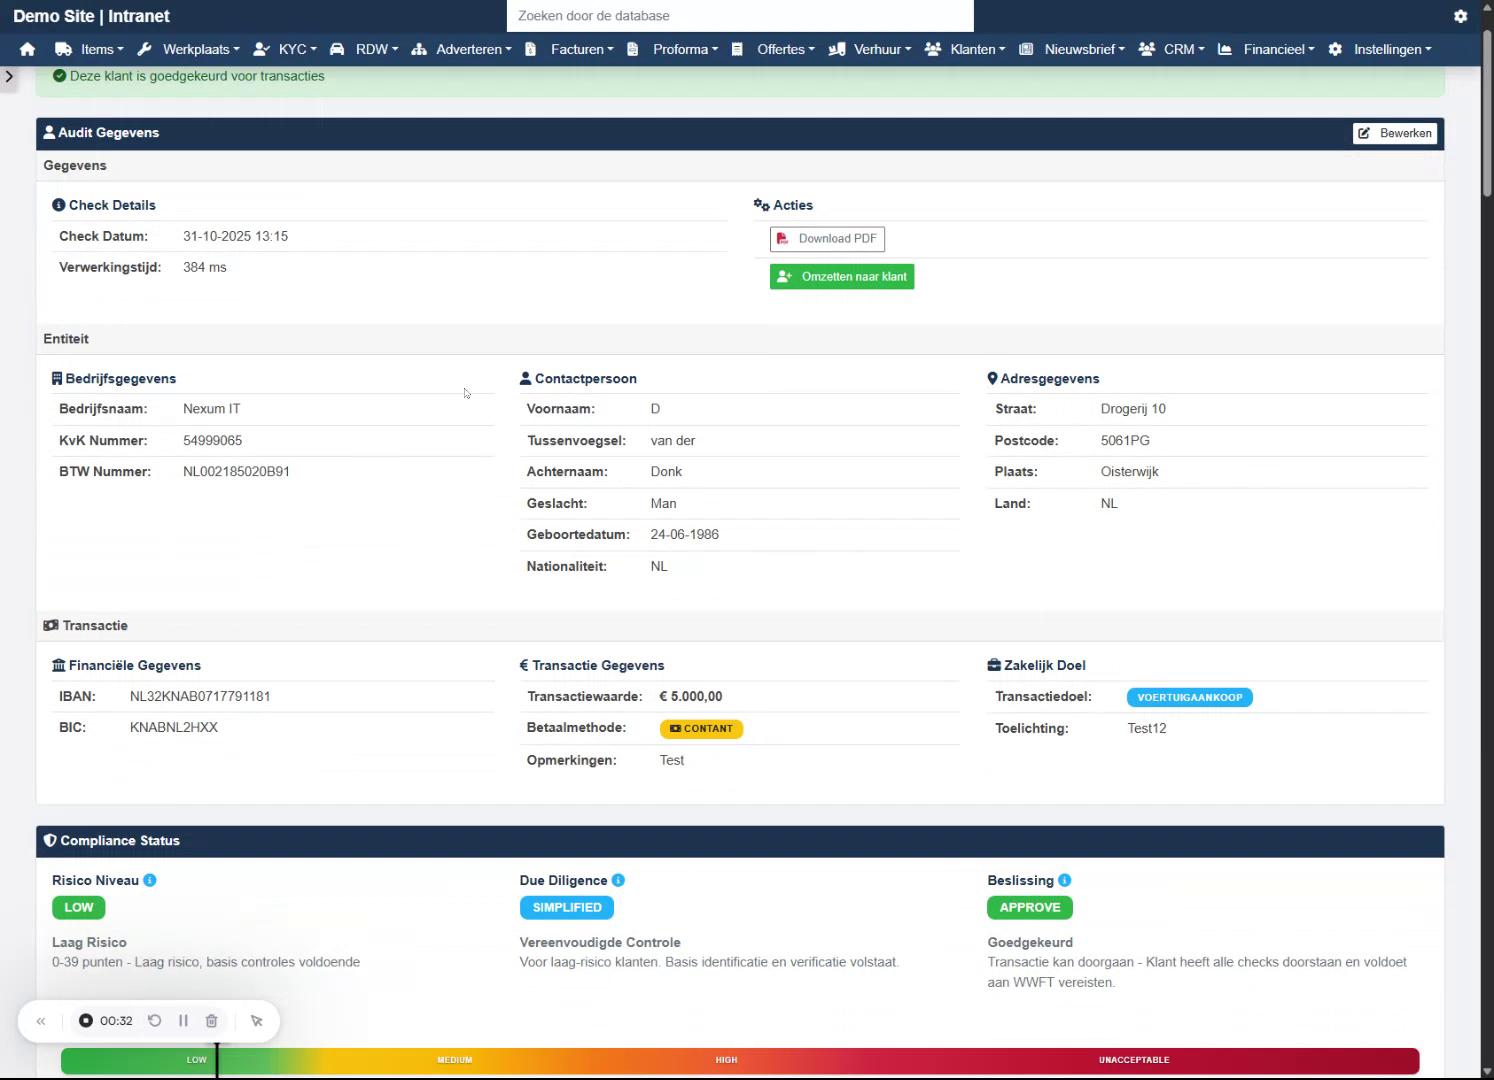1494x1080 pixels.
Task: Expand the sidebar arrow at left edge
Action: click(9, 76)
